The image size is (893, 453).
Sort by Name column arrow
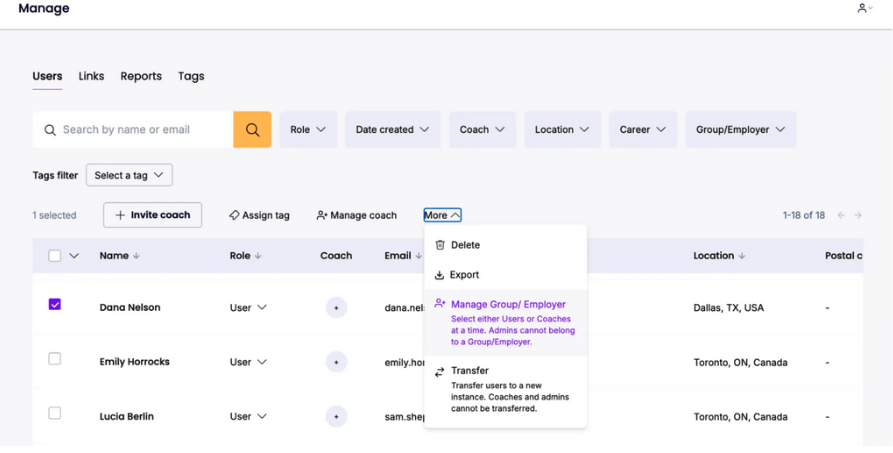[136, 256]
